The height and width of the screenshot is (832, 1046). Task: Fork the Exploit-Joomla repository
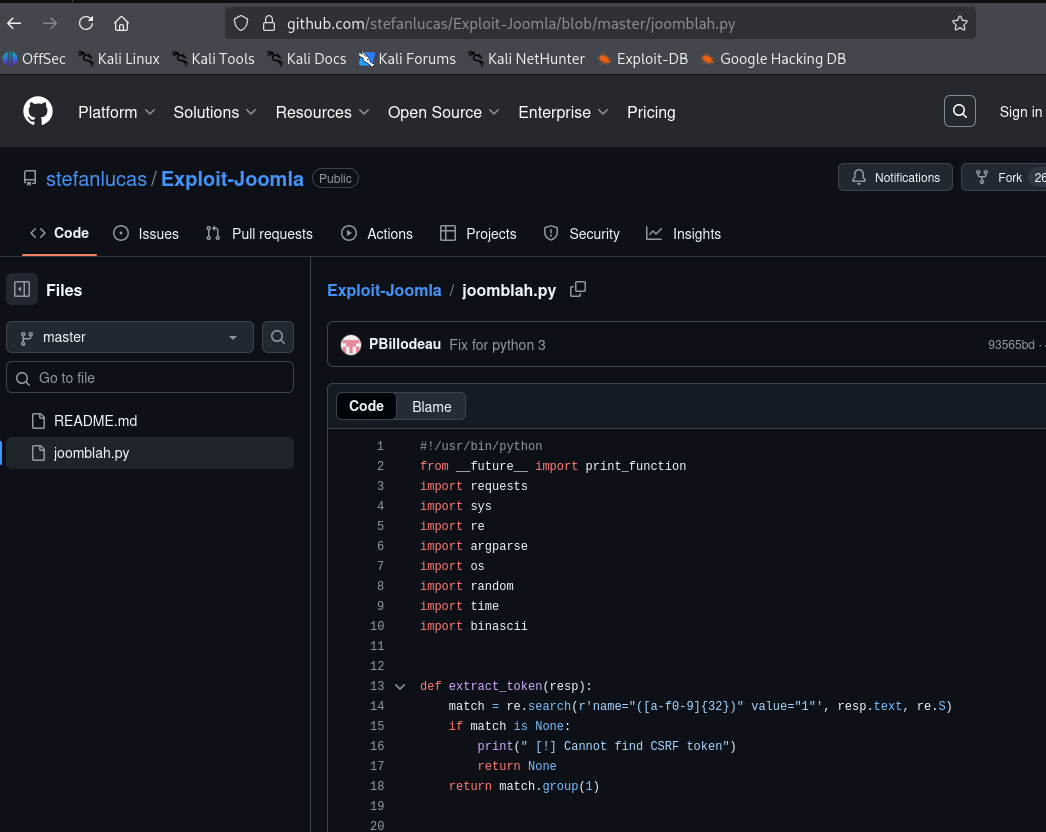[x=1012, y=177]
